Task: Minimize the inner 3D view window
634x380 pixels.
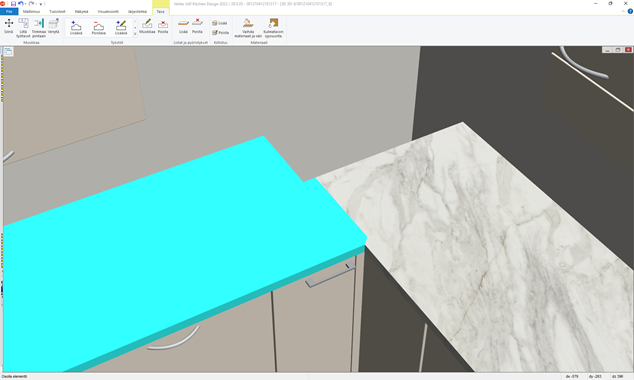Action: (x=607, y=50)
